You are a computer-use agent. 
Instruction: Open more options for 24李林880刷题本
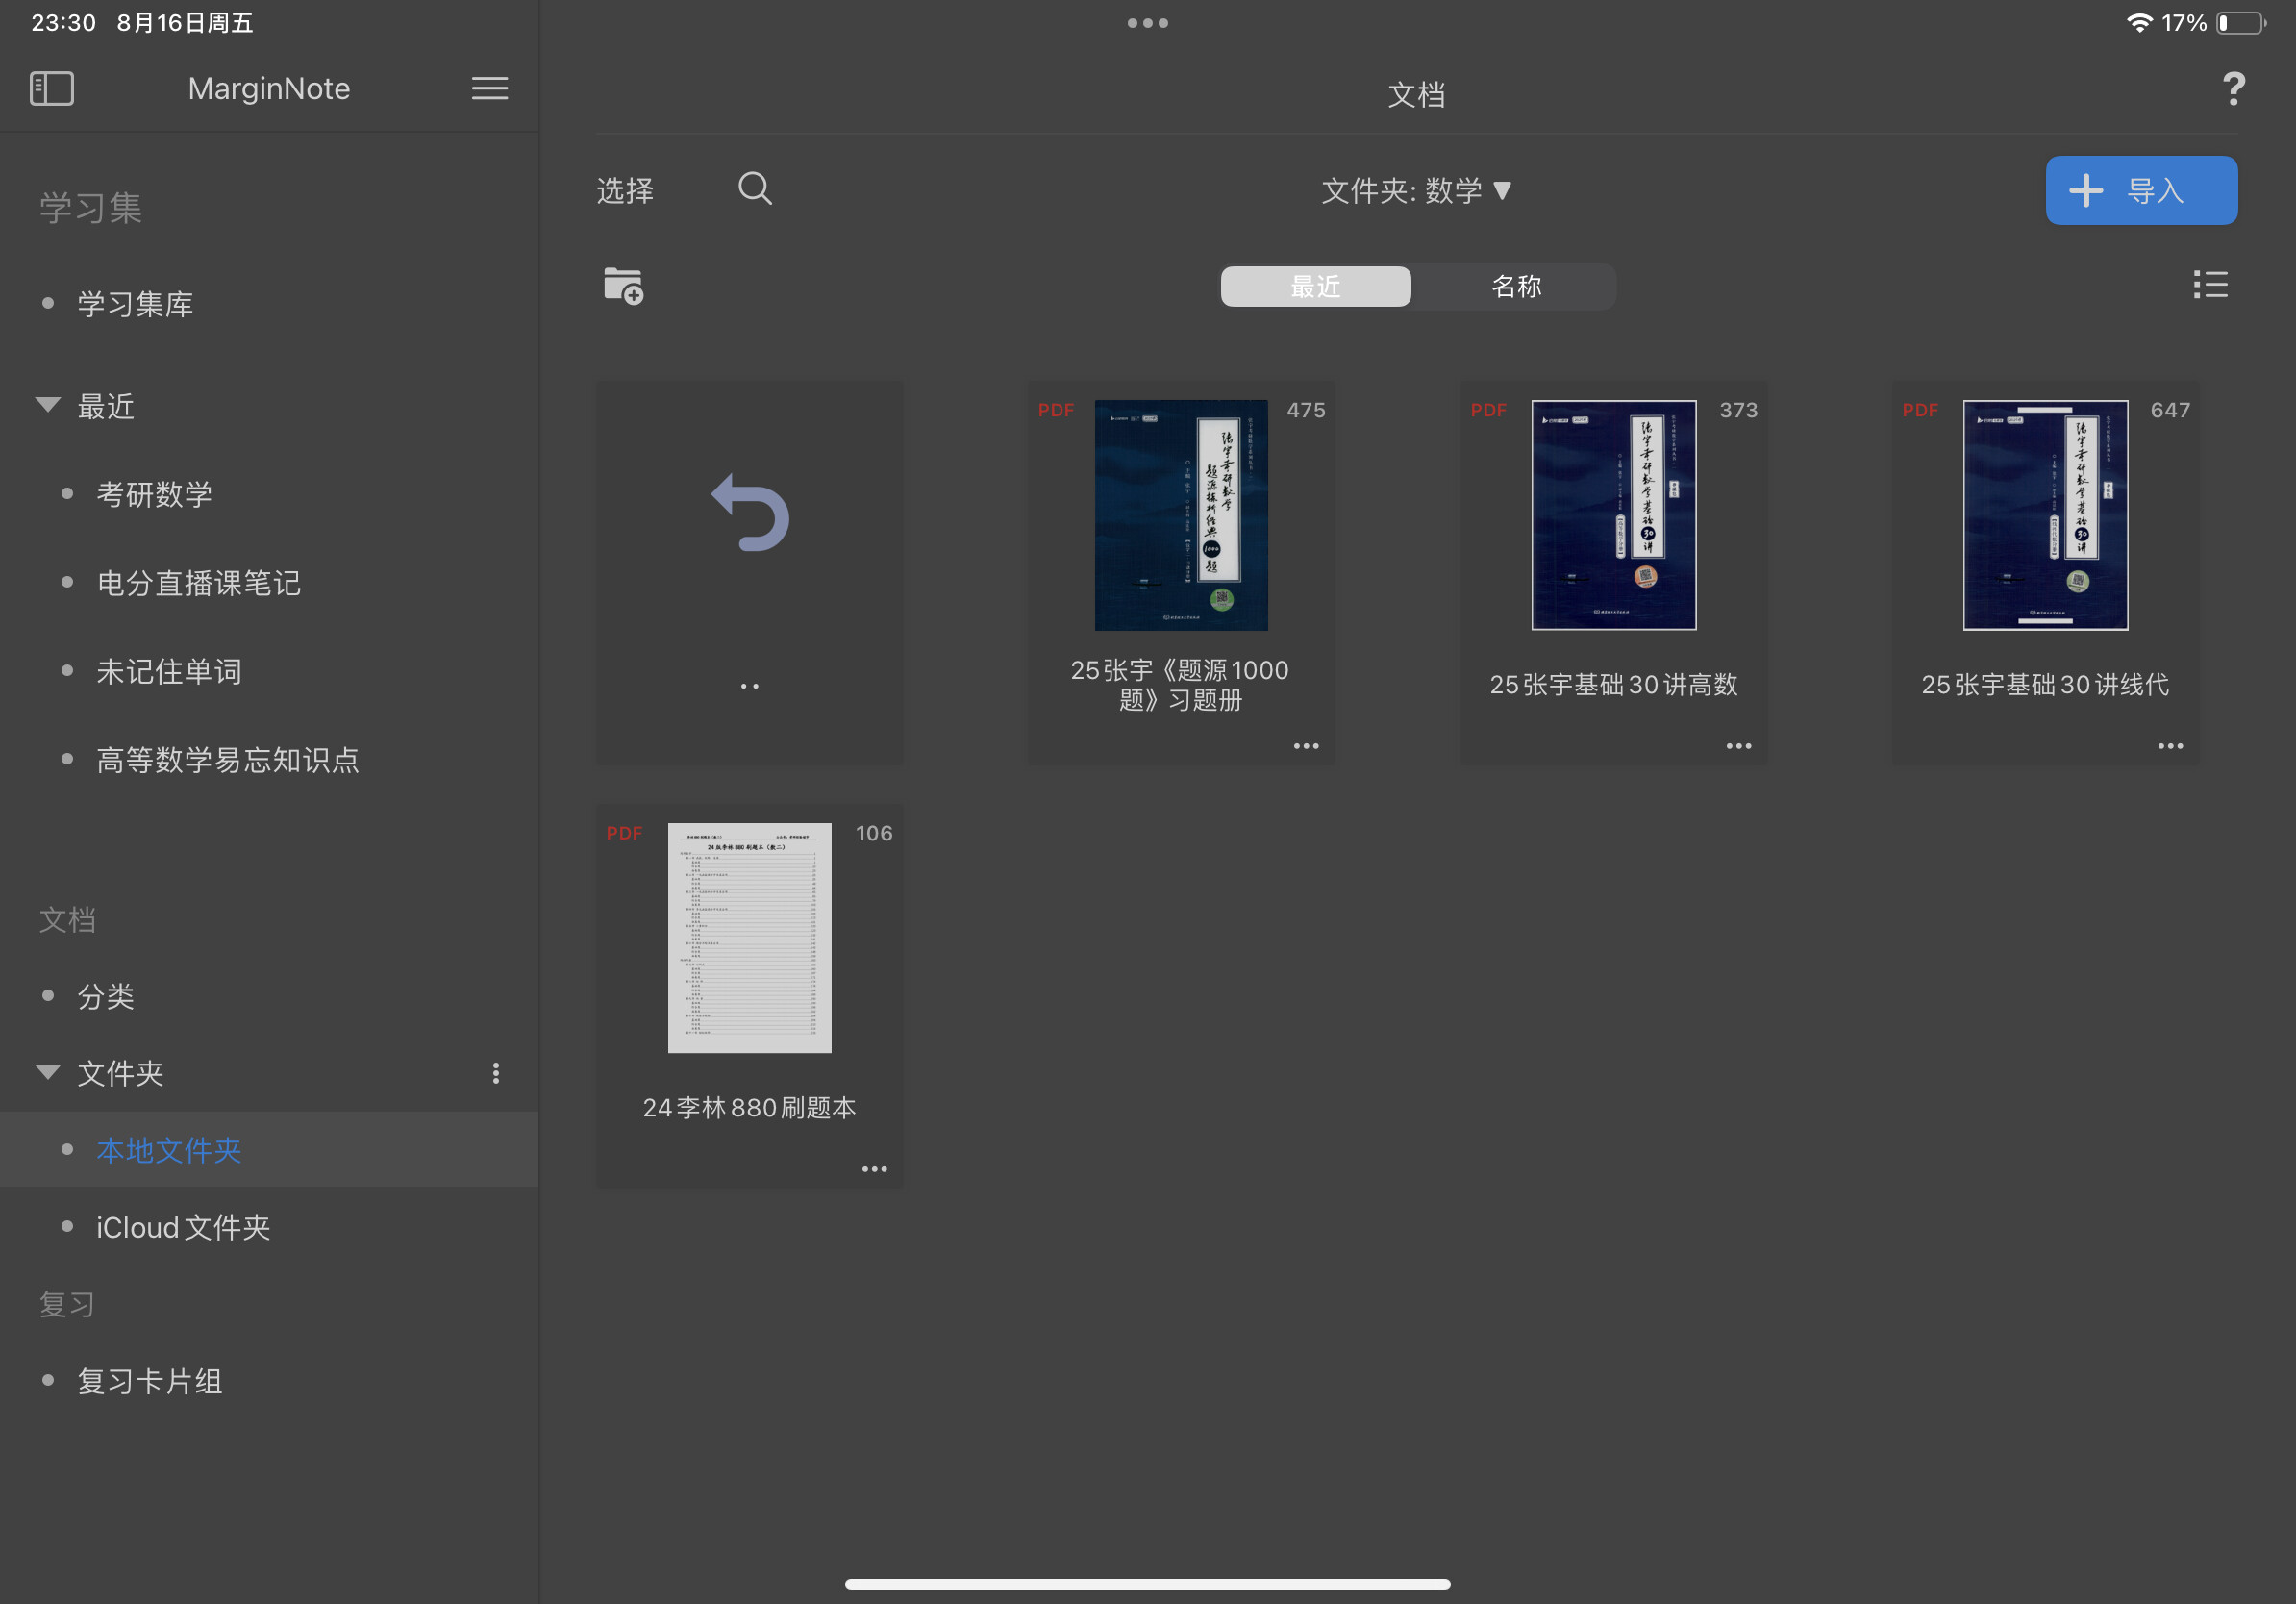point(874,1169)
